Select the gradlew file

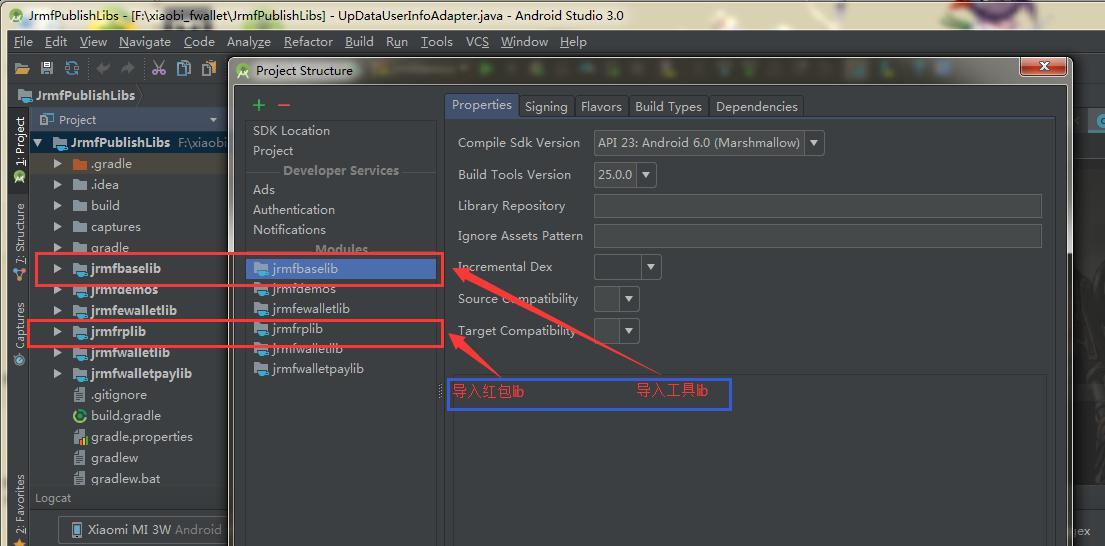114,458
